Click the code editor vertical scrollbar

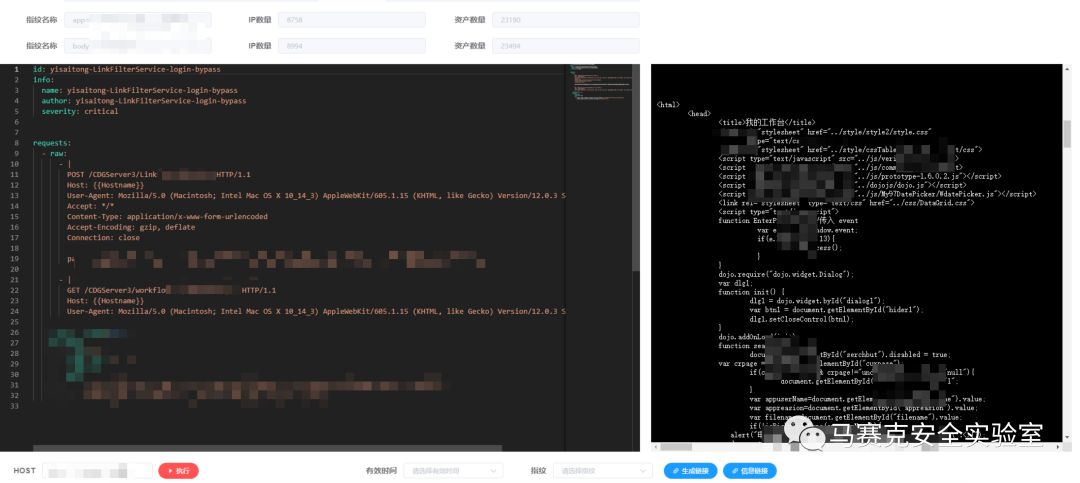[636, 165]
